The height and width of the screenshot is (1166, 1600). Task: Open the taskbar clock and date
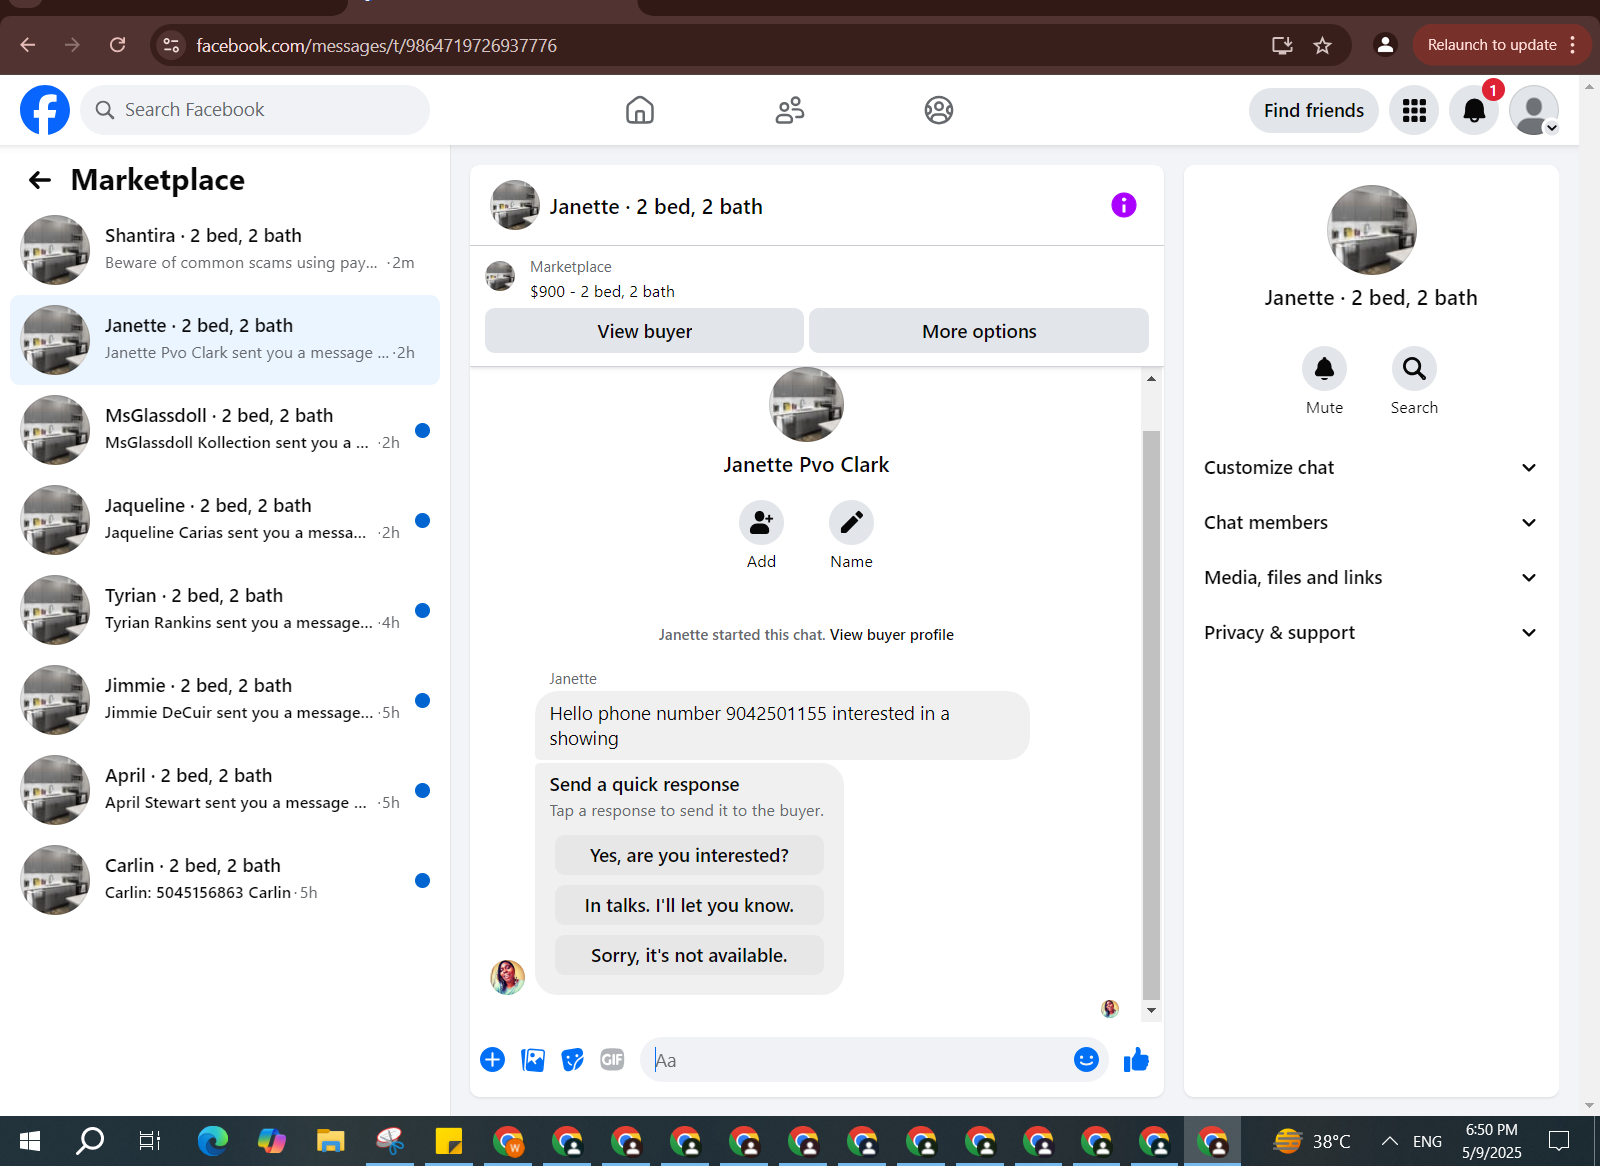point(1491,1141)
